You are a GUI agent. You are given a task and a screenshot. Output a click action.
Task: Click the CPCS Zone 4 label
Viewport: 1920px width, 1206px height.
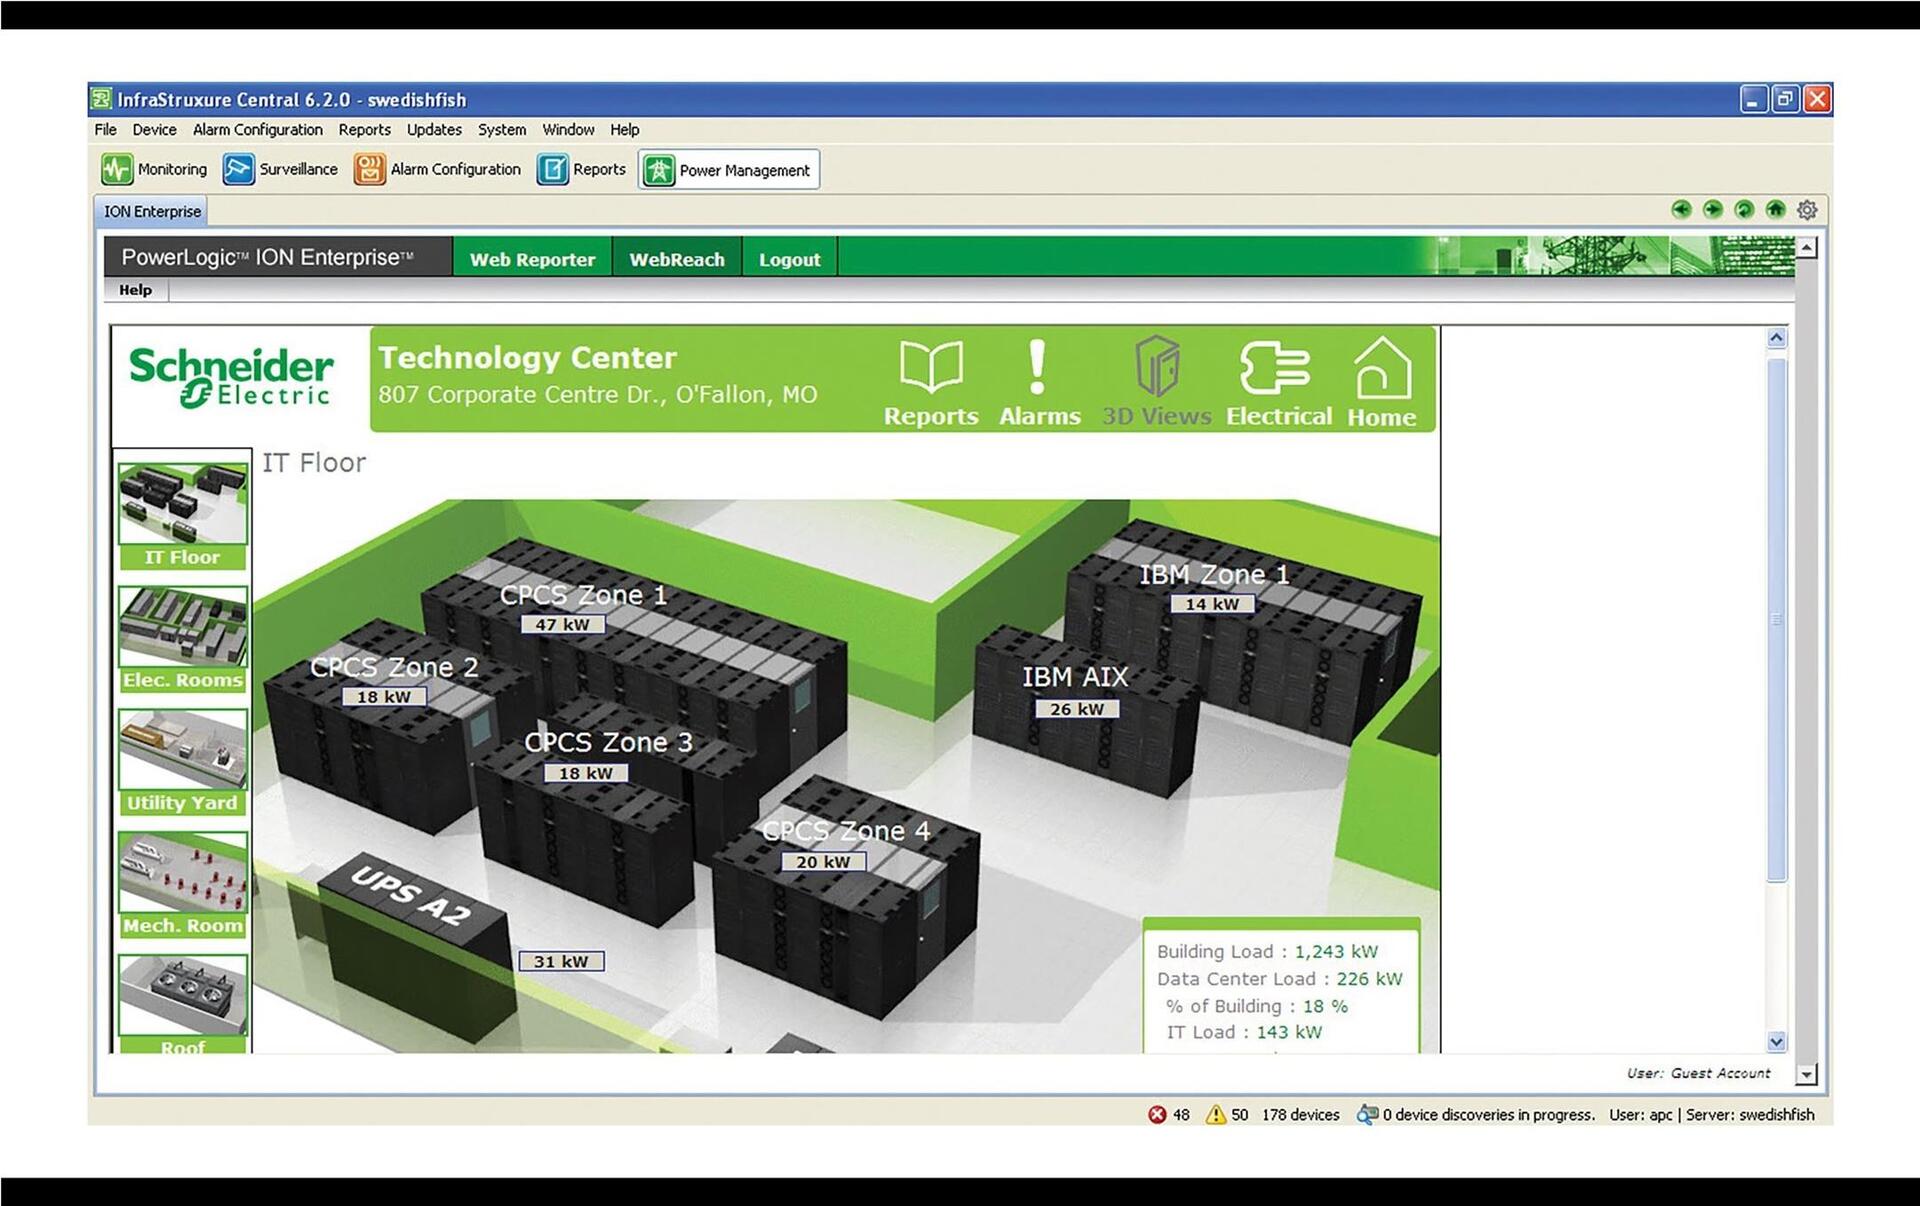click(846, 830)
